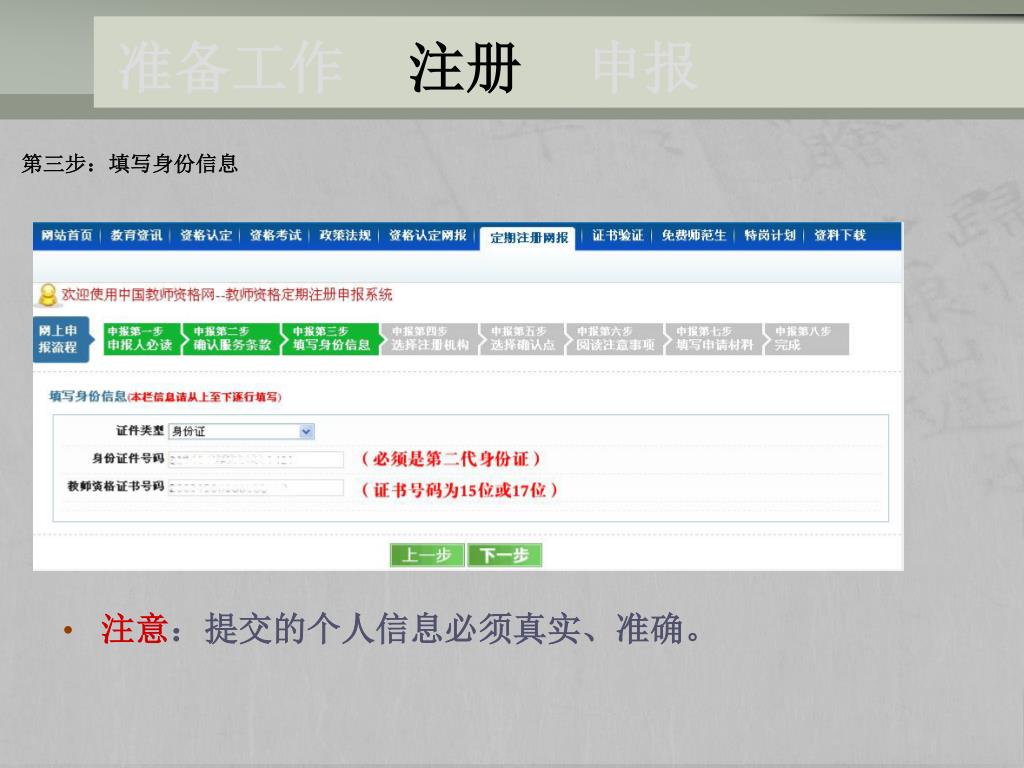
Task: Click the faded 准备工作 heading
Action: [230, 66]
